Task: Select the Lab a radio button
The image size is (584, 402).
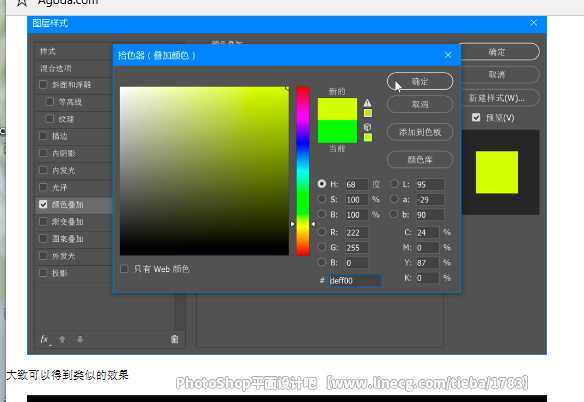Action: [394, 199]
